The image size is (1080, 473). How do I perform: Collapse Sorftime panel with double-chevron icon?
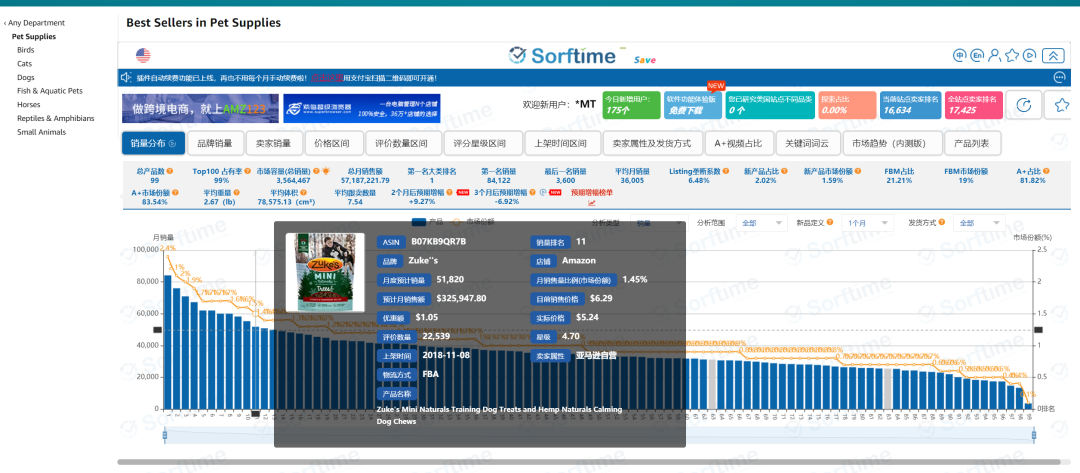click(x=1053, y=55)
